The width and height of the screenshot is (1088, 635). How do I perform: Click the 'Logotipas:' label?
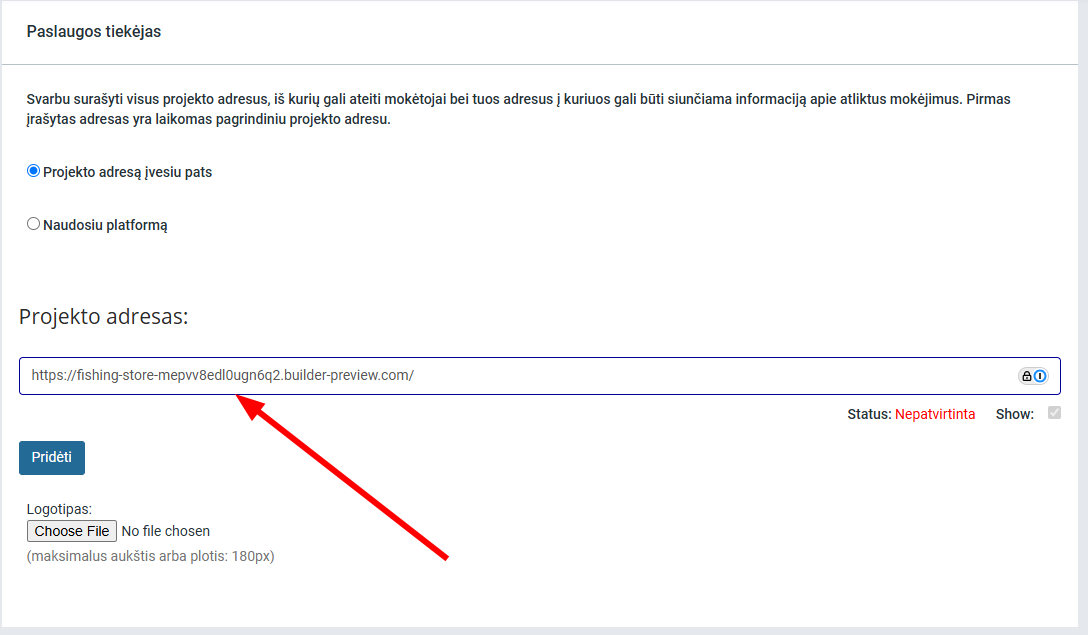pos(59,509)
